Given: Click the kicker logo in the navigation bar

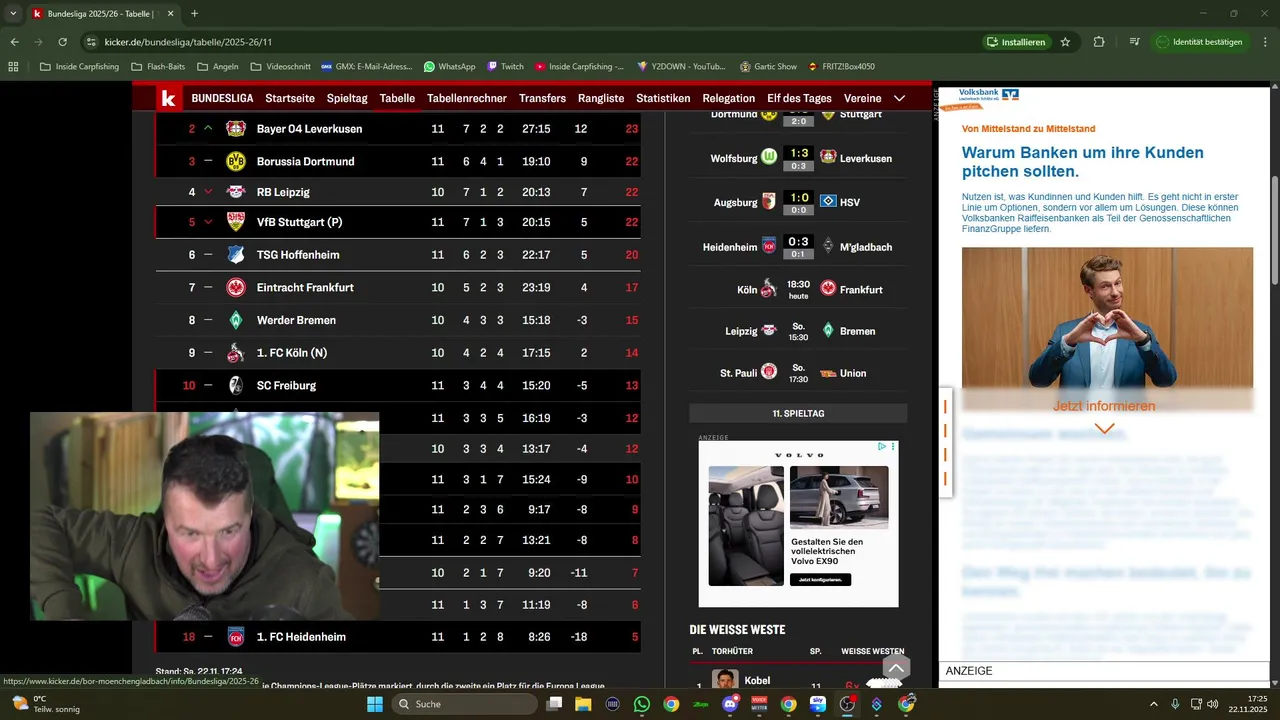Looking at the screenshot, I should tap(169, 98).
